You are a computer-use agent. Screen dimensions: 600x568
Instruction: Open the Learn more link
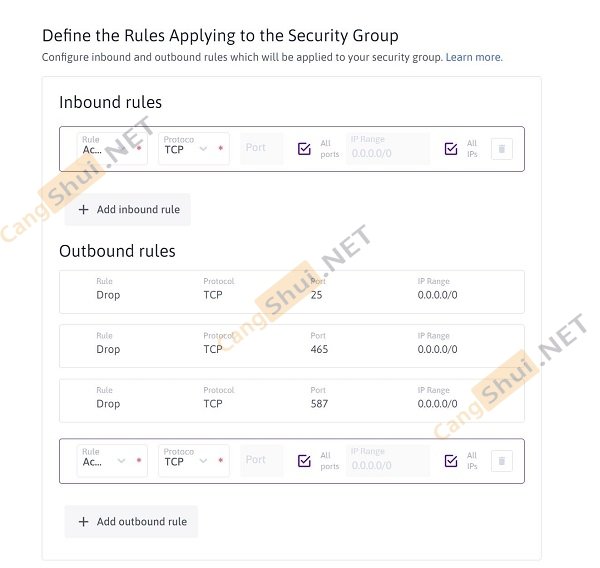(x=474, y=57)
